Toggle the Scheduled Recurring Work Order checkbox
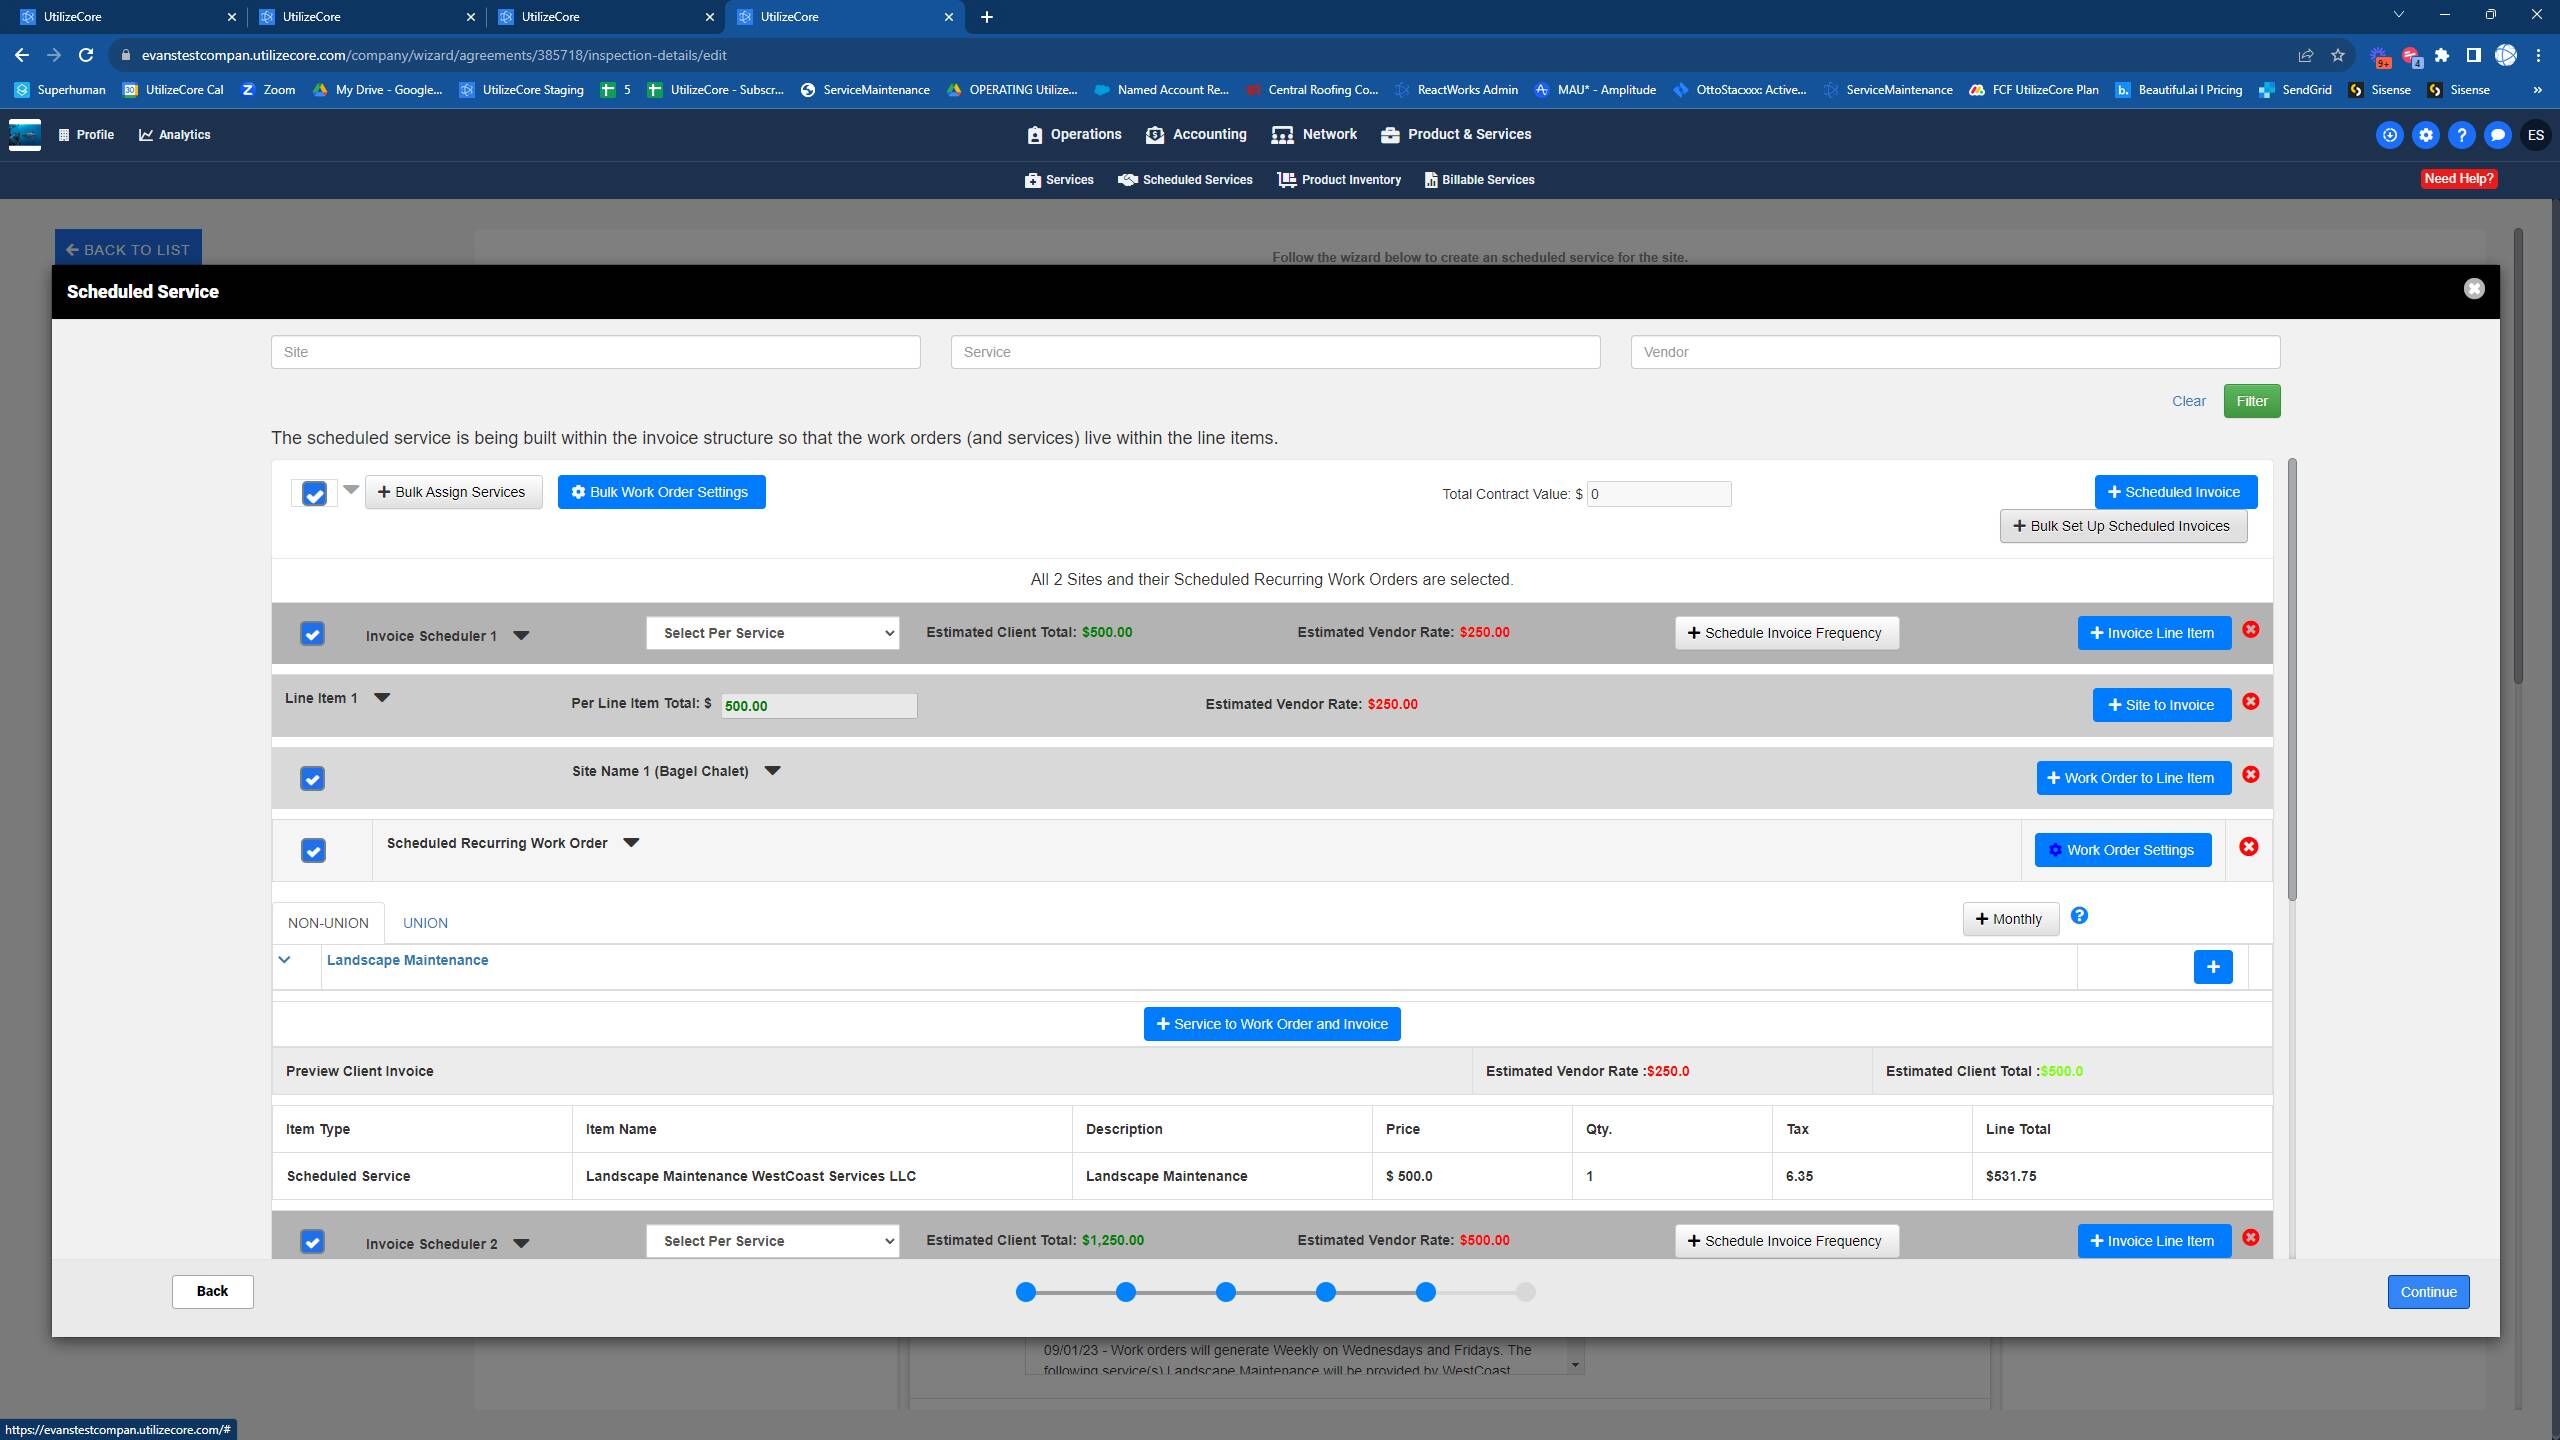 [313, 851]
